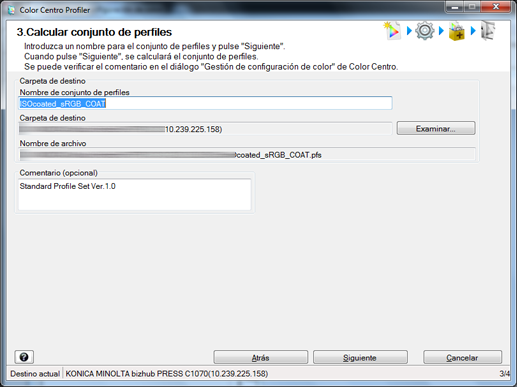517x387 pixels.
Task: Go back with the Atrás button
Action: tap(260, 357)
